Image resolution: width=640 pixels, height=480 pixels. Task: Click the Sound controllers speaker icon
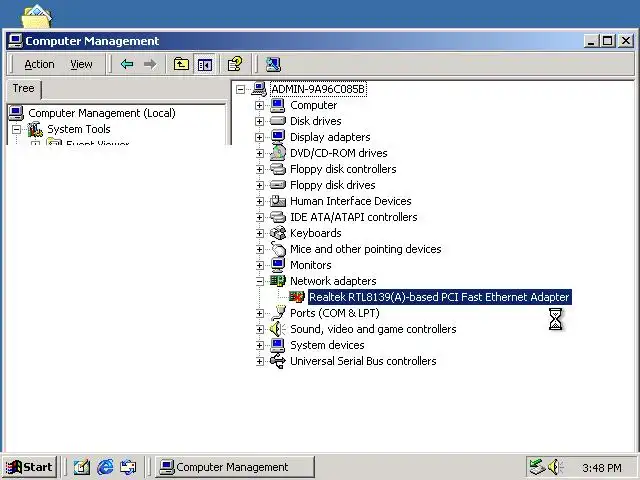tap(278, 329)
